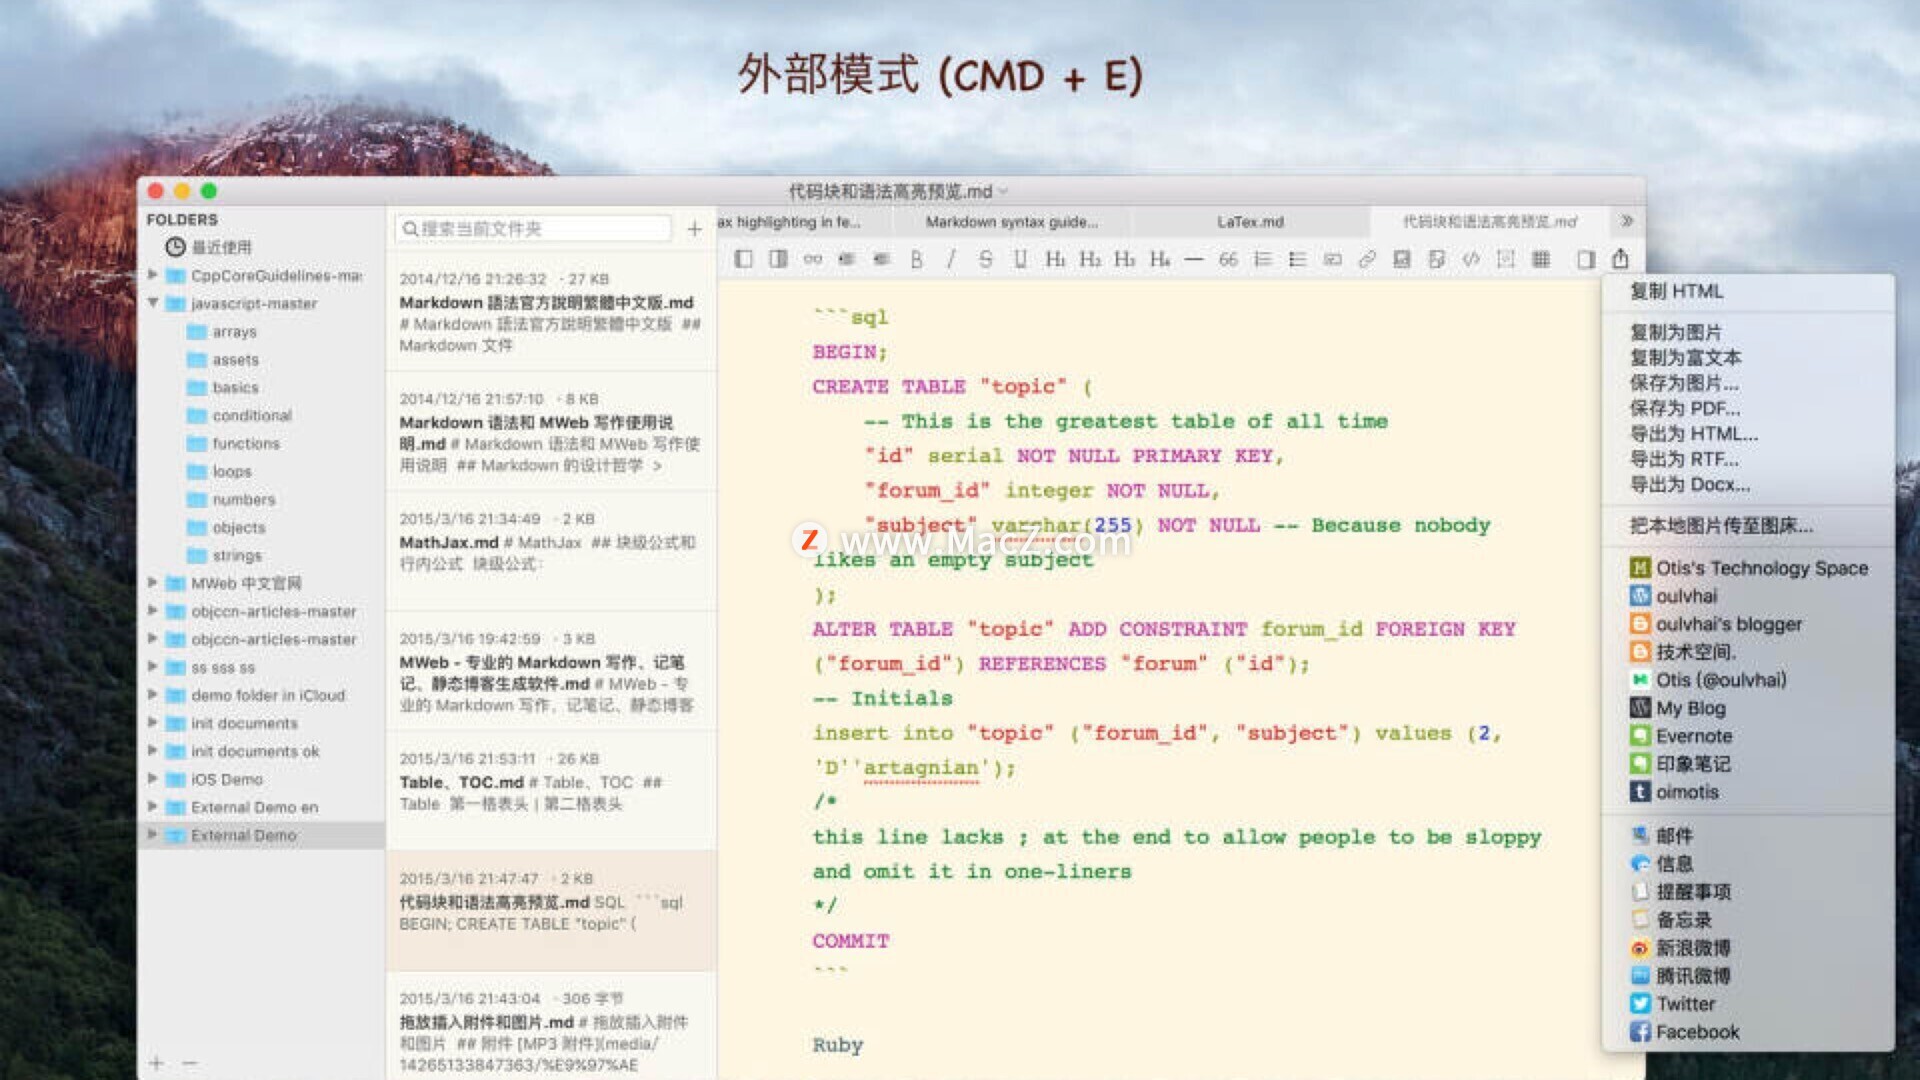1920x1080 pixels.
Task: Toggle the right preview pane icon
Action: tap(1586, 259)
